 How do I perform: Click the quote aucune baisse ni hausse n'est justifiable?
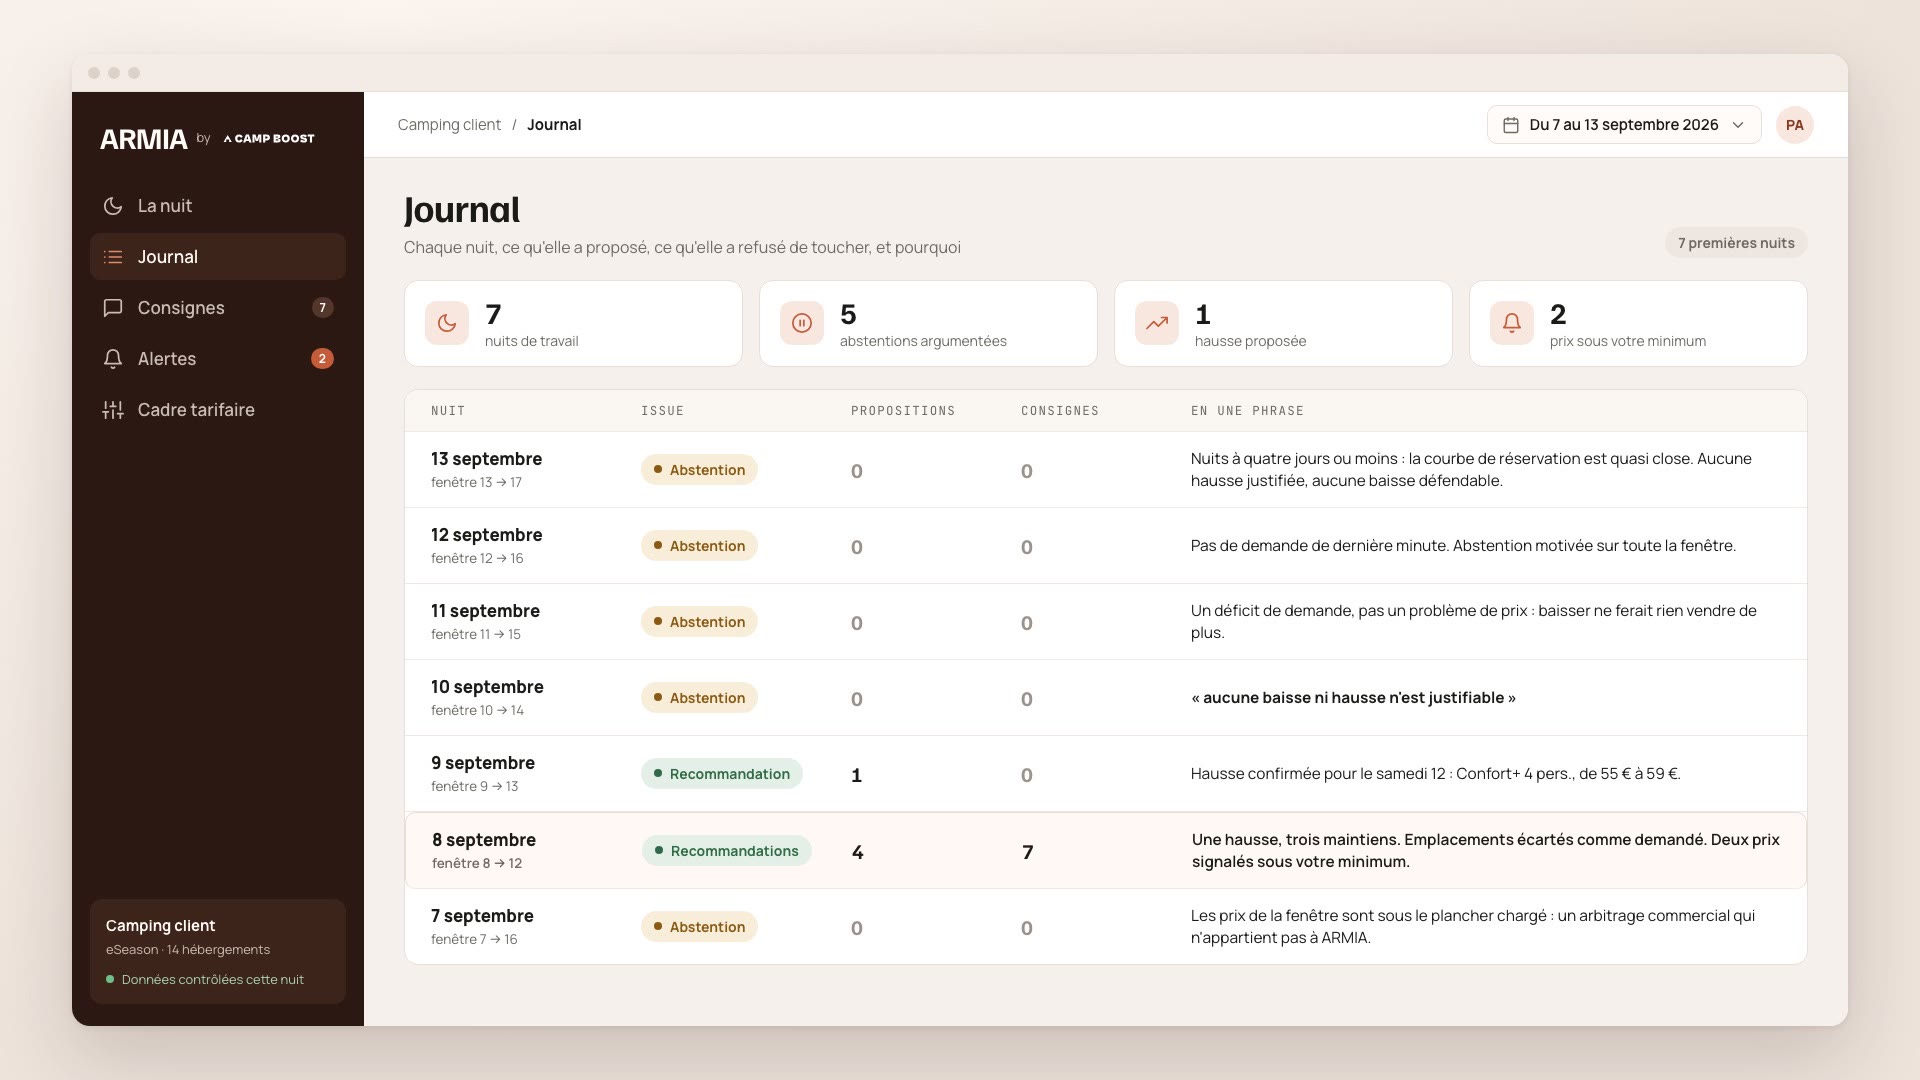pos(1353,698)
